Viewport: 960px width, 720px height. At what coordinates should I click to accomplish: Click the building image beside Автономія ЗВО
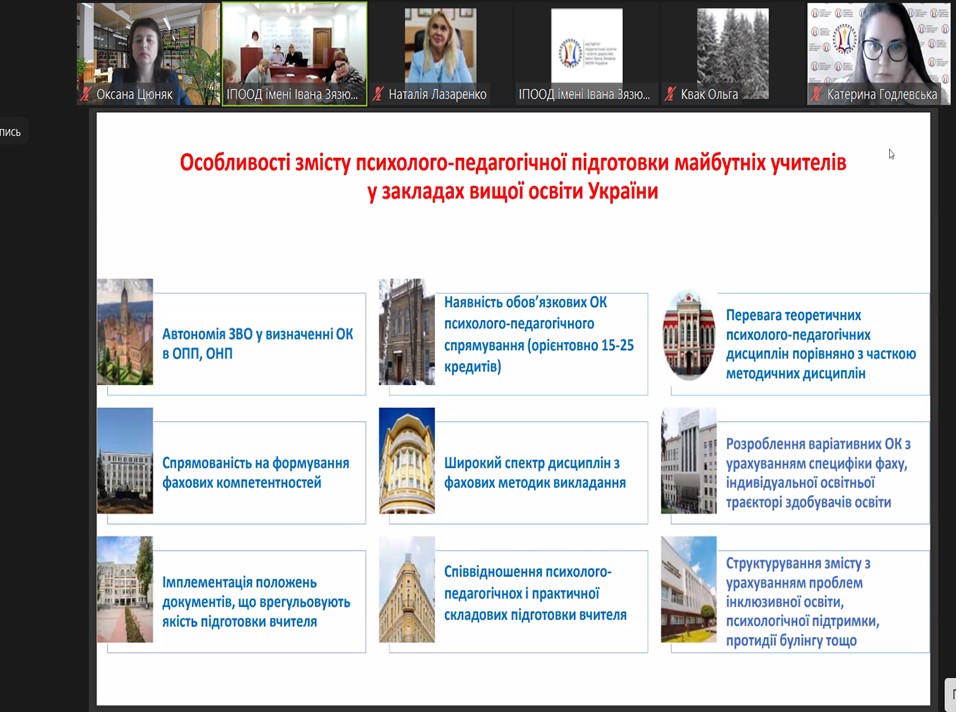tap(125, 332)
